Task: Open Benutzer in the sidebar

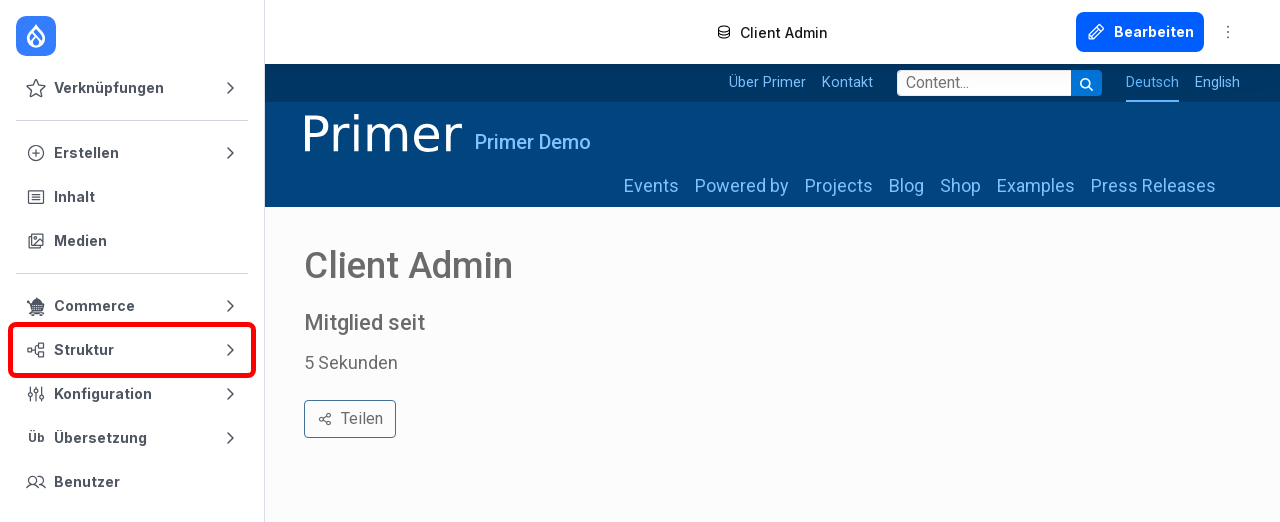Action: tap(132, 482)
